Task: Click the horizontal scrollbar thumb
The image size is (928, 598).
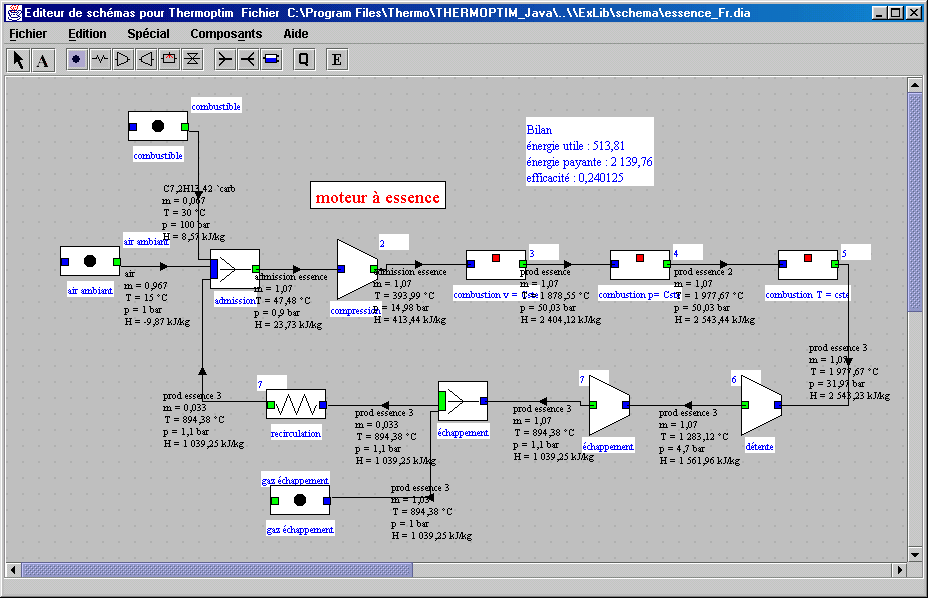Action: click(217, 570)
